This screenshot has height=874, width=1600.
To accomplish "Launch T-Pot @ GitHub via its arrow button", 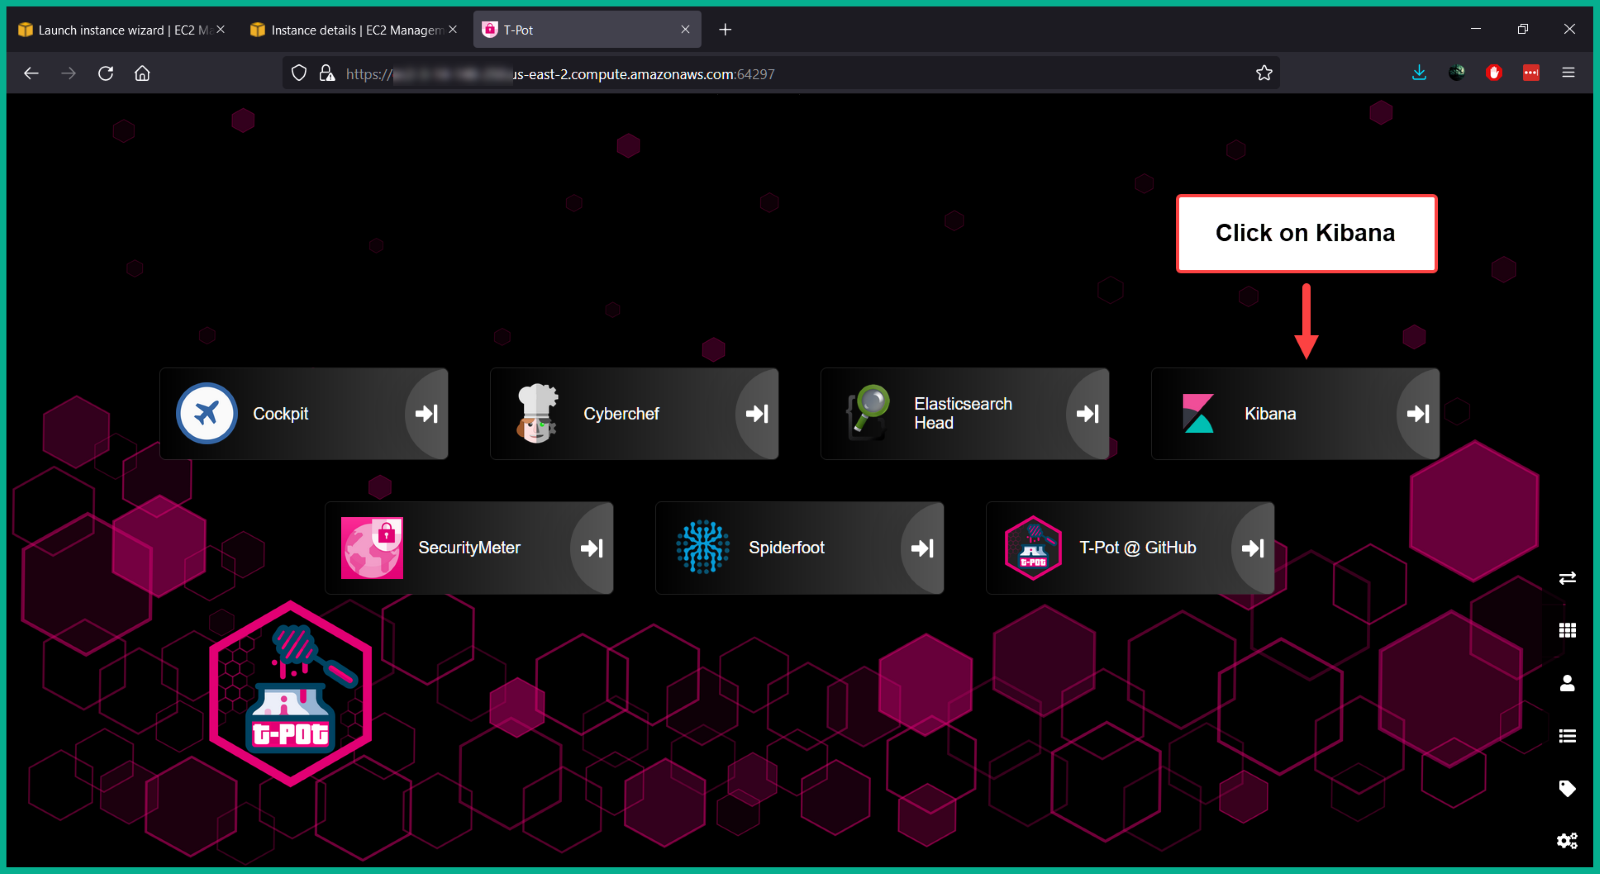I will coord(1253,548).
